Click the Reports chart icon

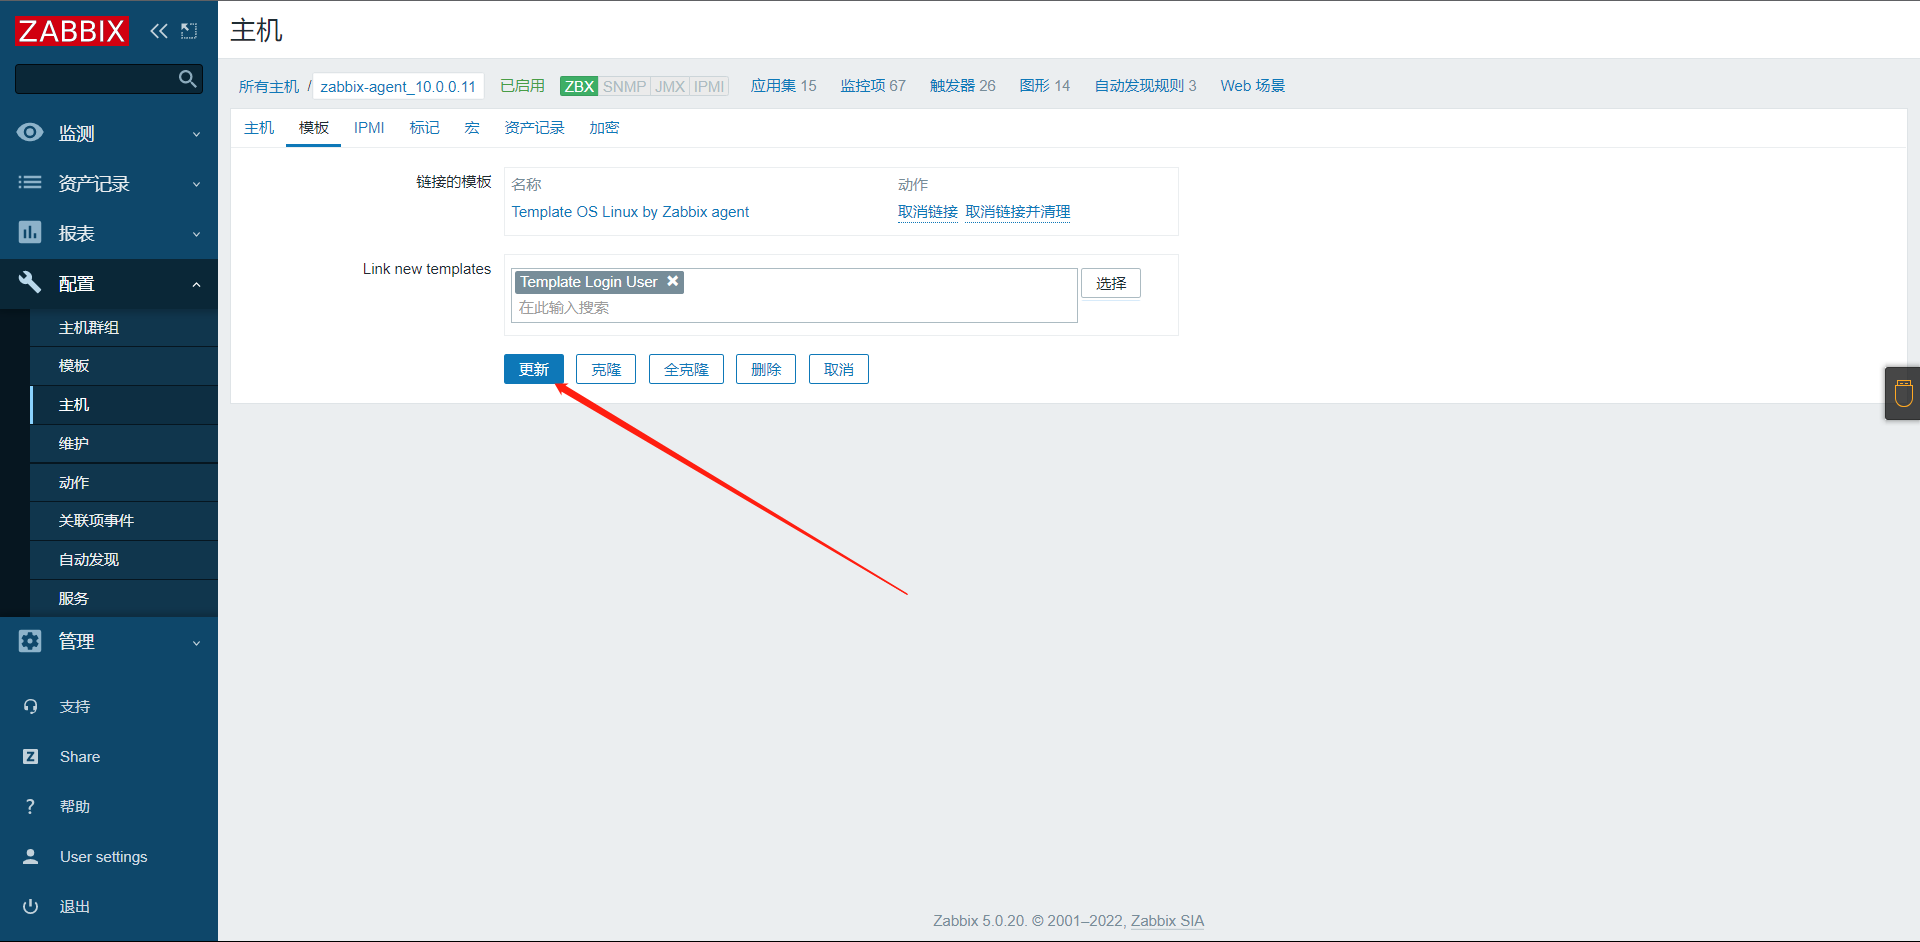[30, 232]
